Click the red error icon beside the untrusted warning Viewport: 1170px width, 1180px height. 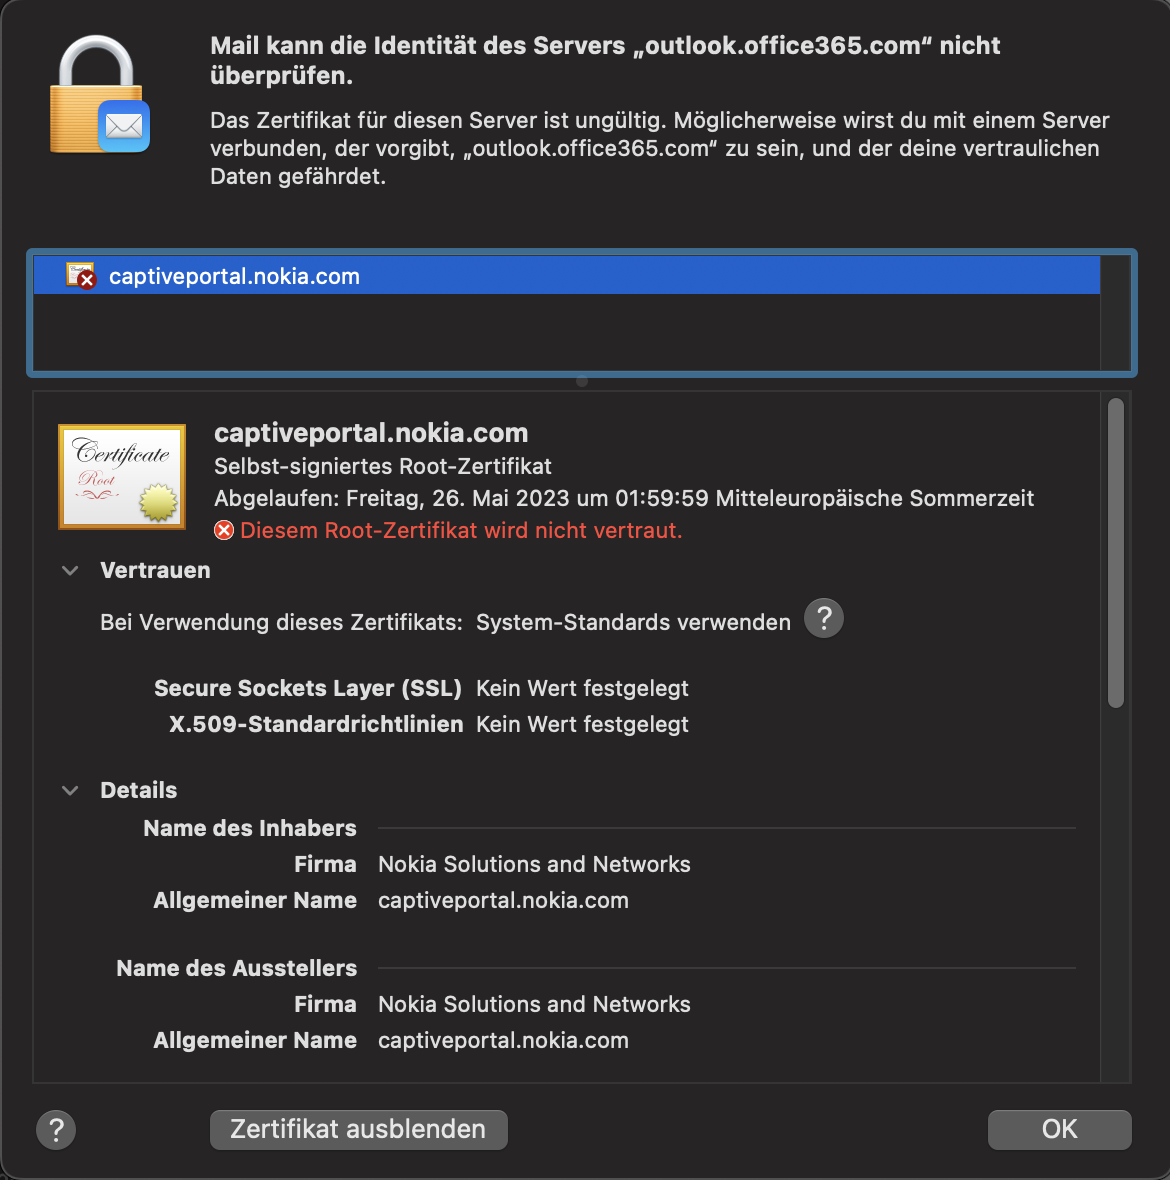224,530
